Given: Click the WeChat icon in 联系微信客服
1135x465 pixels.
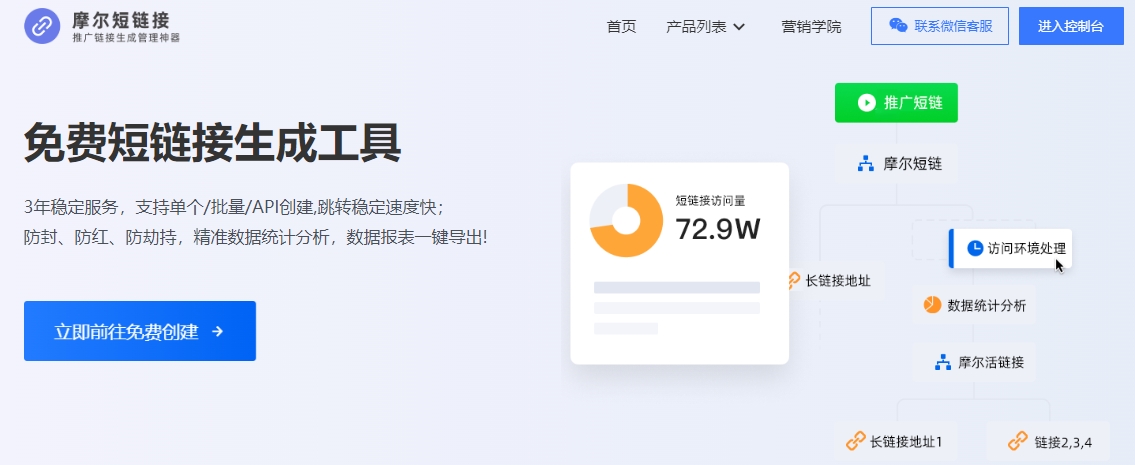Looking at the screenshot, I should pyautogui.click(x=898, y=26).
